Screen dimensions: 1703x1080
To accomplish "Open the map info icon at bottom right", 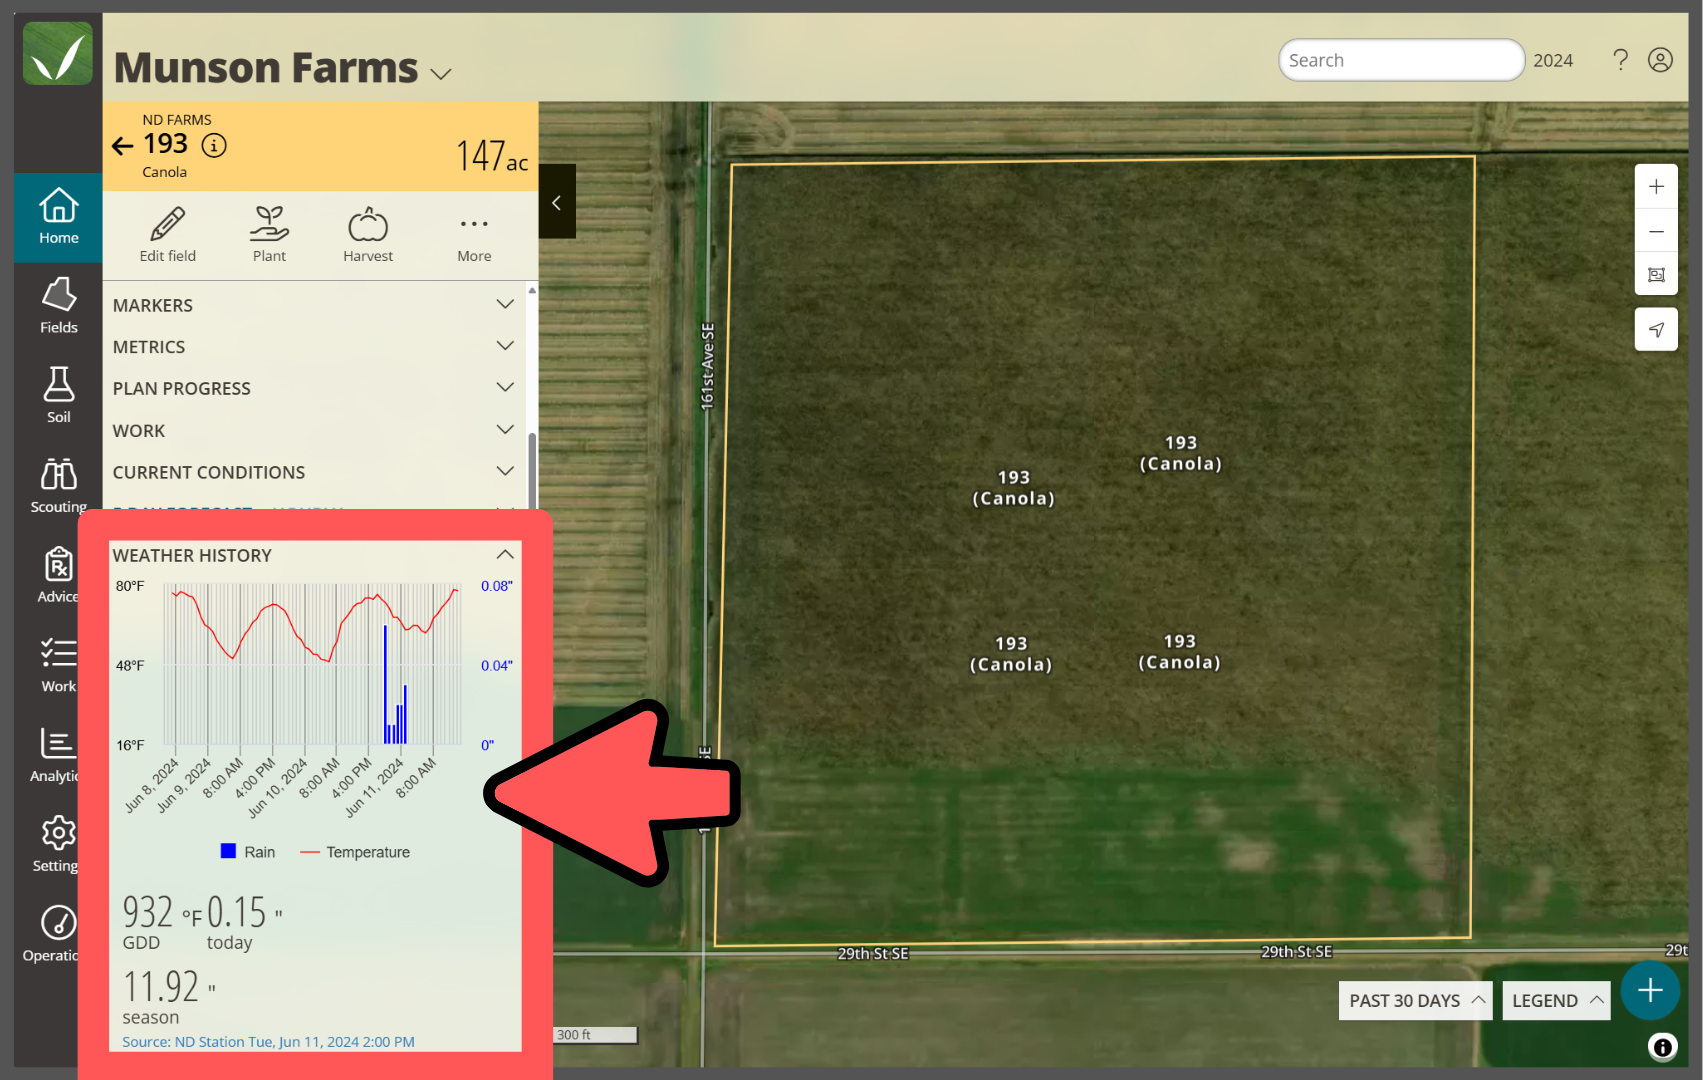I will tap(1662, 1047).
